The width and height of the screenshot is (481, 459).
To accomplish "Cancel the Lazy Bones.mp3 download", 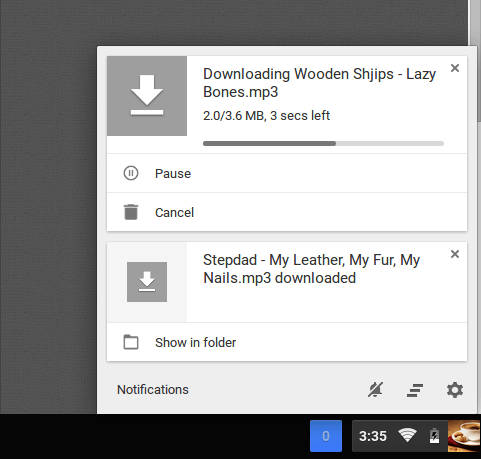I will [287, 212].
